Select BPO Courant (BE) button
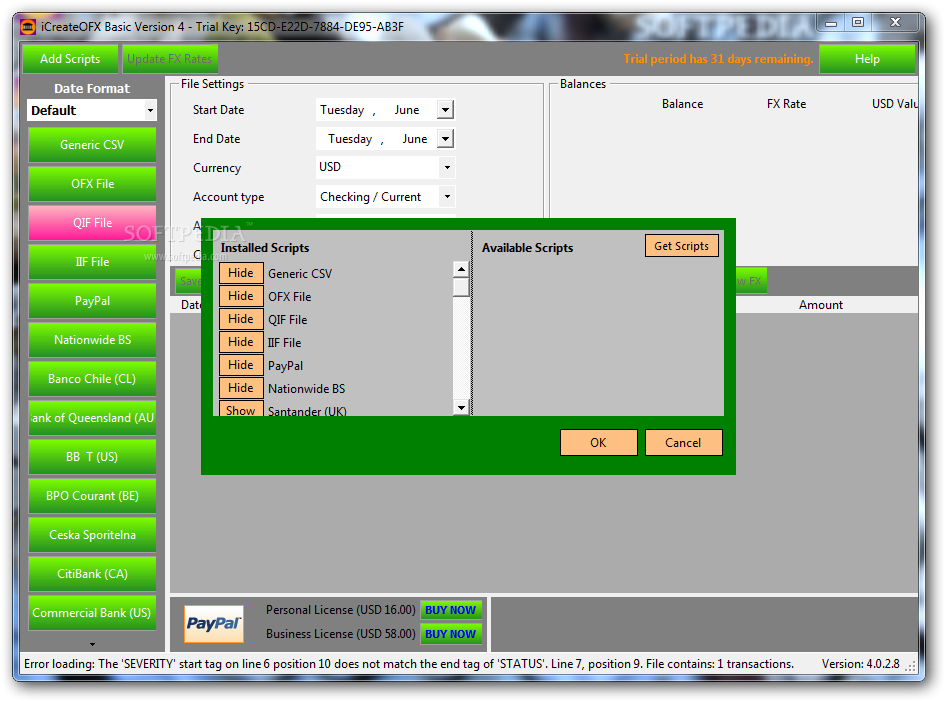 click(92, 496)
